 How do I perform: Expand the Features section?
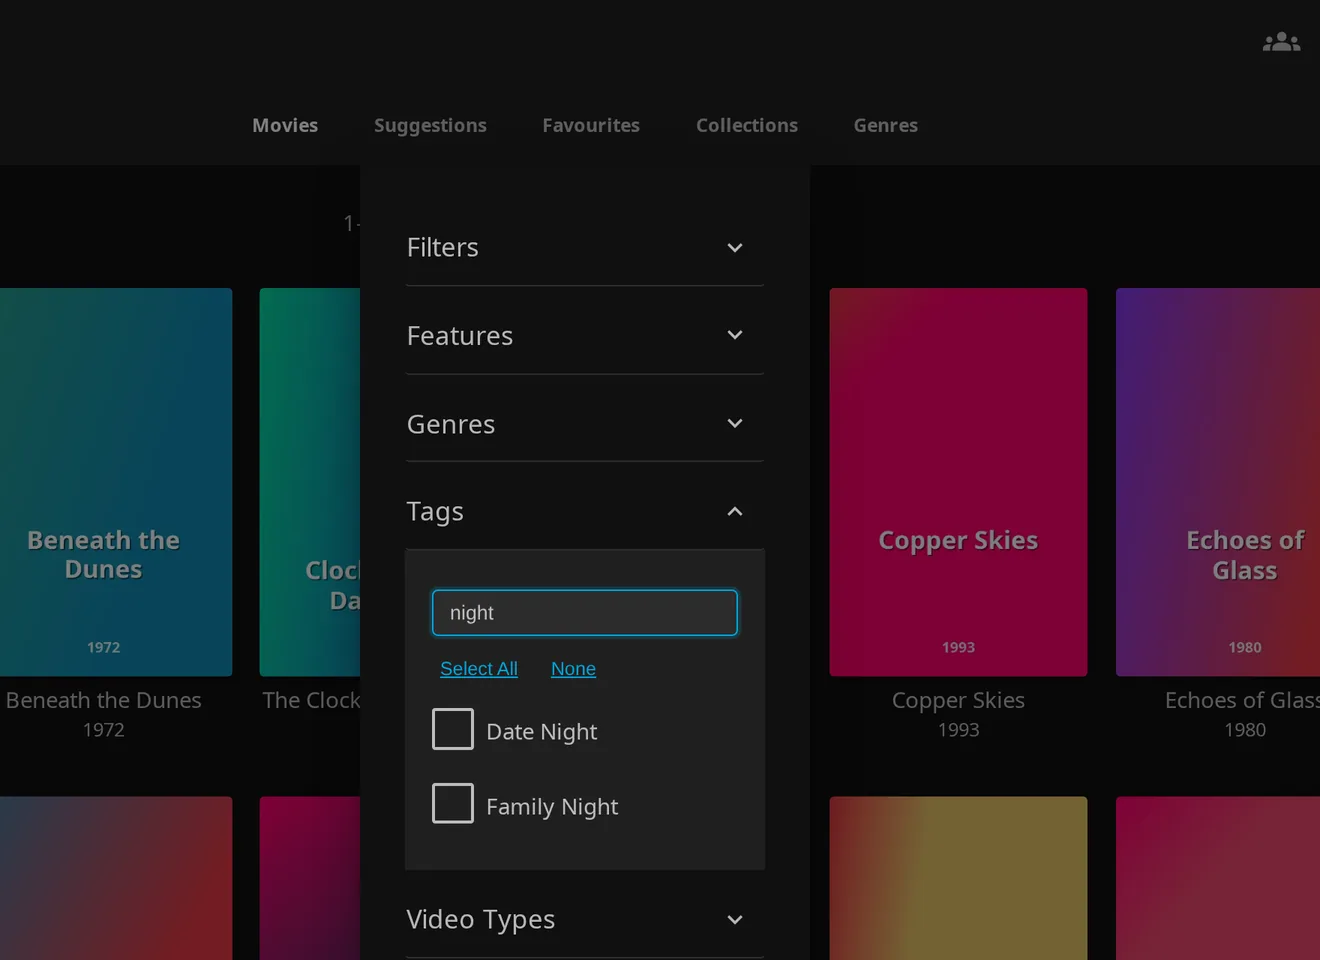pos(585,335)
